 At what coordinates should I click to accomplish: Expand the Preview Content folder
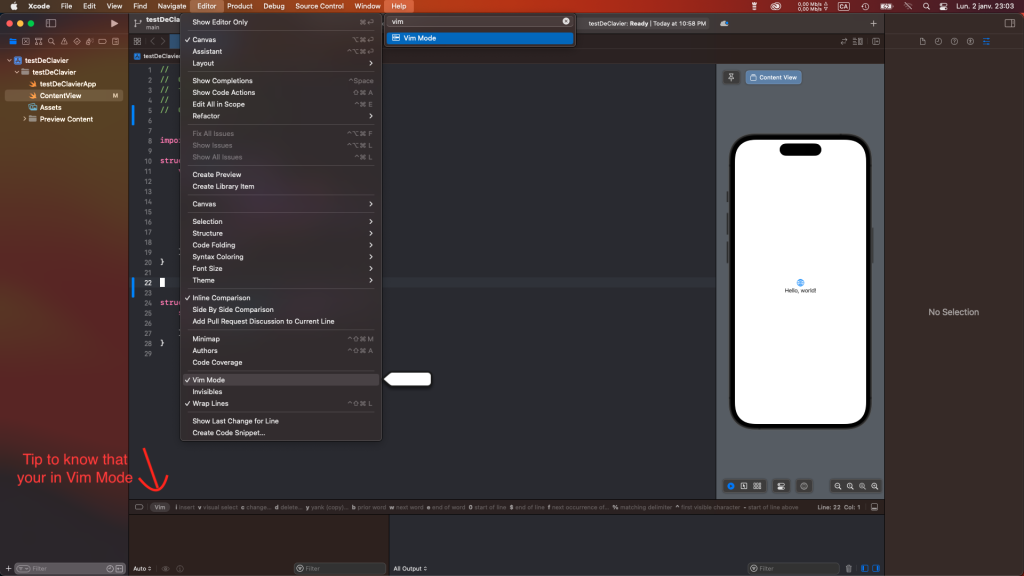25,120
